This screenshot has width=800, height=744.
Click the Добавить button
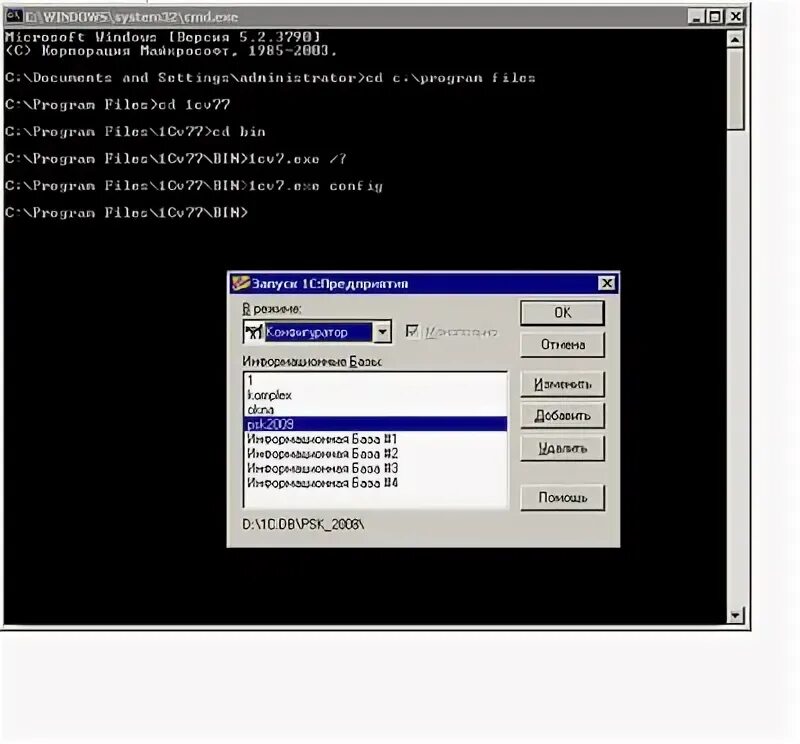562,416
